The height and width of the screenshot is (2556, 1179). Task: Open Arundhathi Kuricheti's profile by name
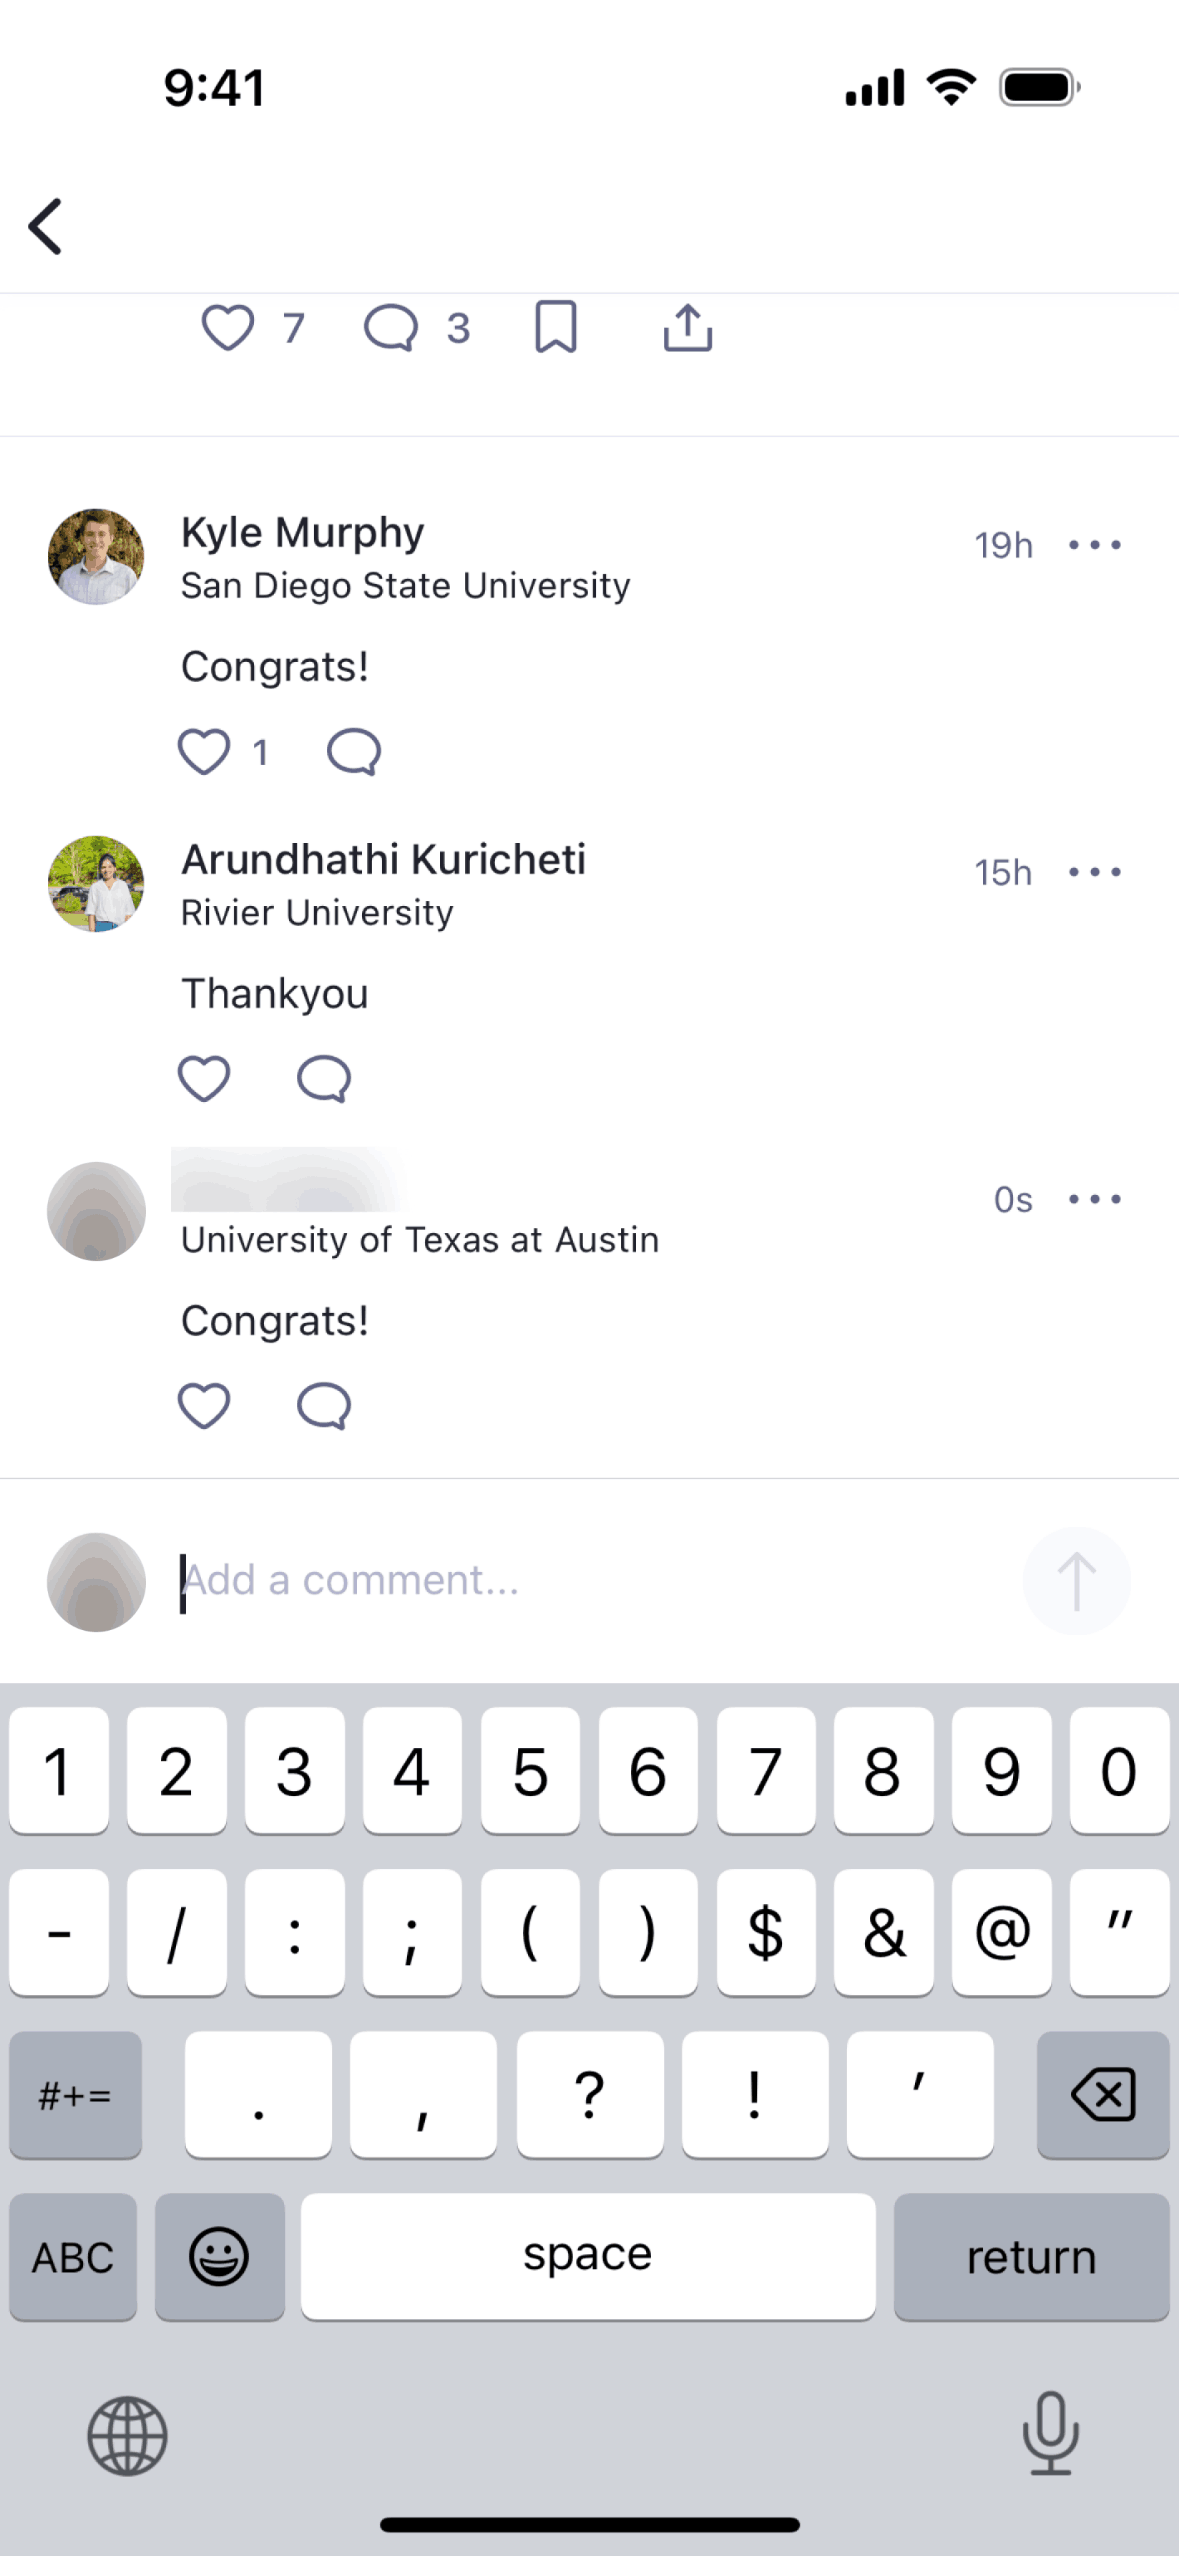click(x=383, y=860)
